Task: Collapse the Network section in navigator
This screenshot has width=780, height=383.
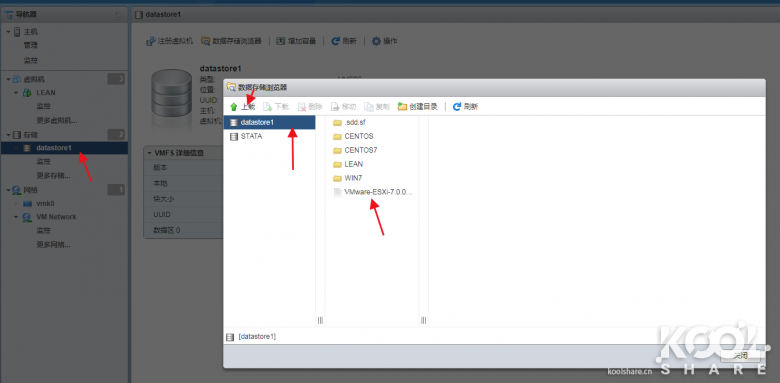Action: pyautogui.click(x=8, y=190)
